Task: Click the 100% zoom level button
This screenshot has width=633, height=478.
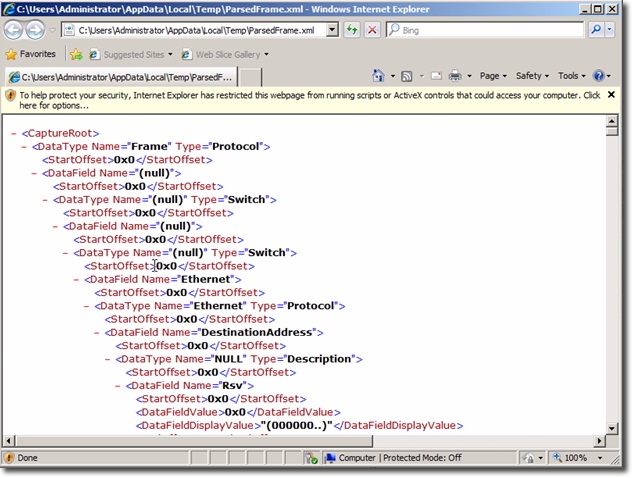Action: click(570, 458)
